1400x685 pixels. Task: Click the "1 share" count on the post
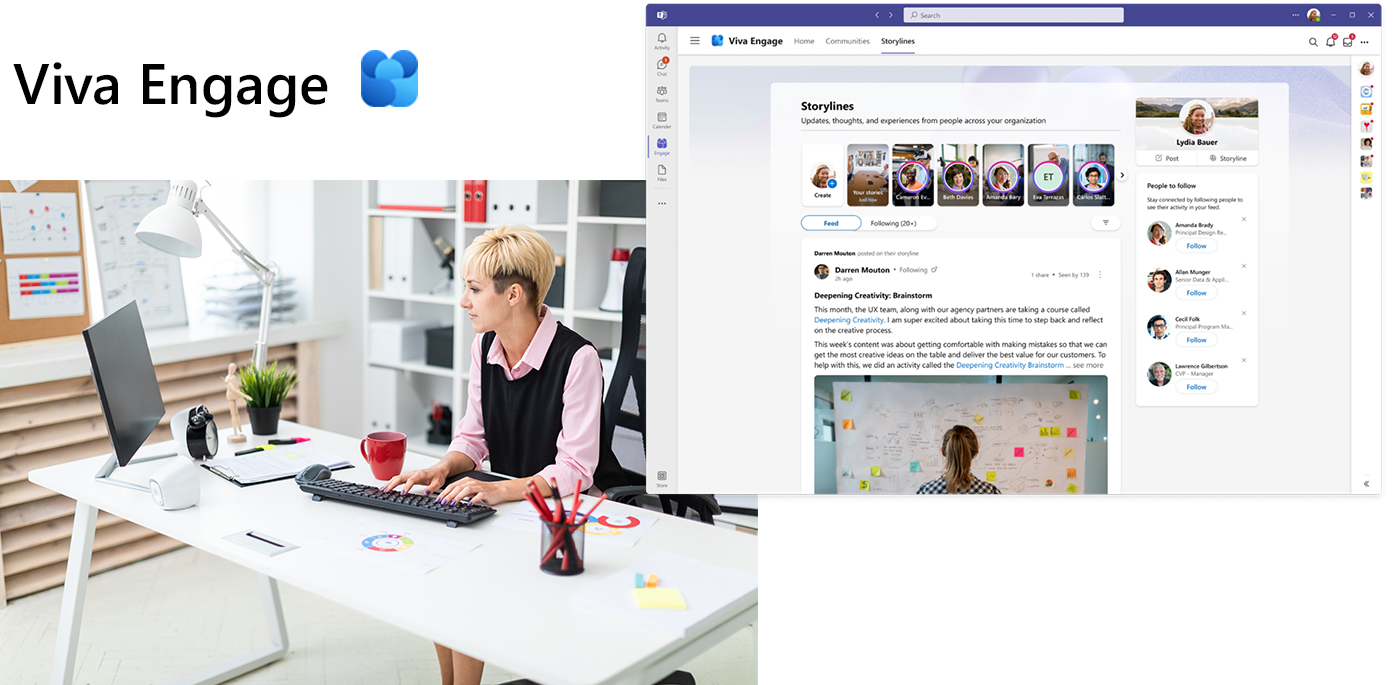point(1042,274)
